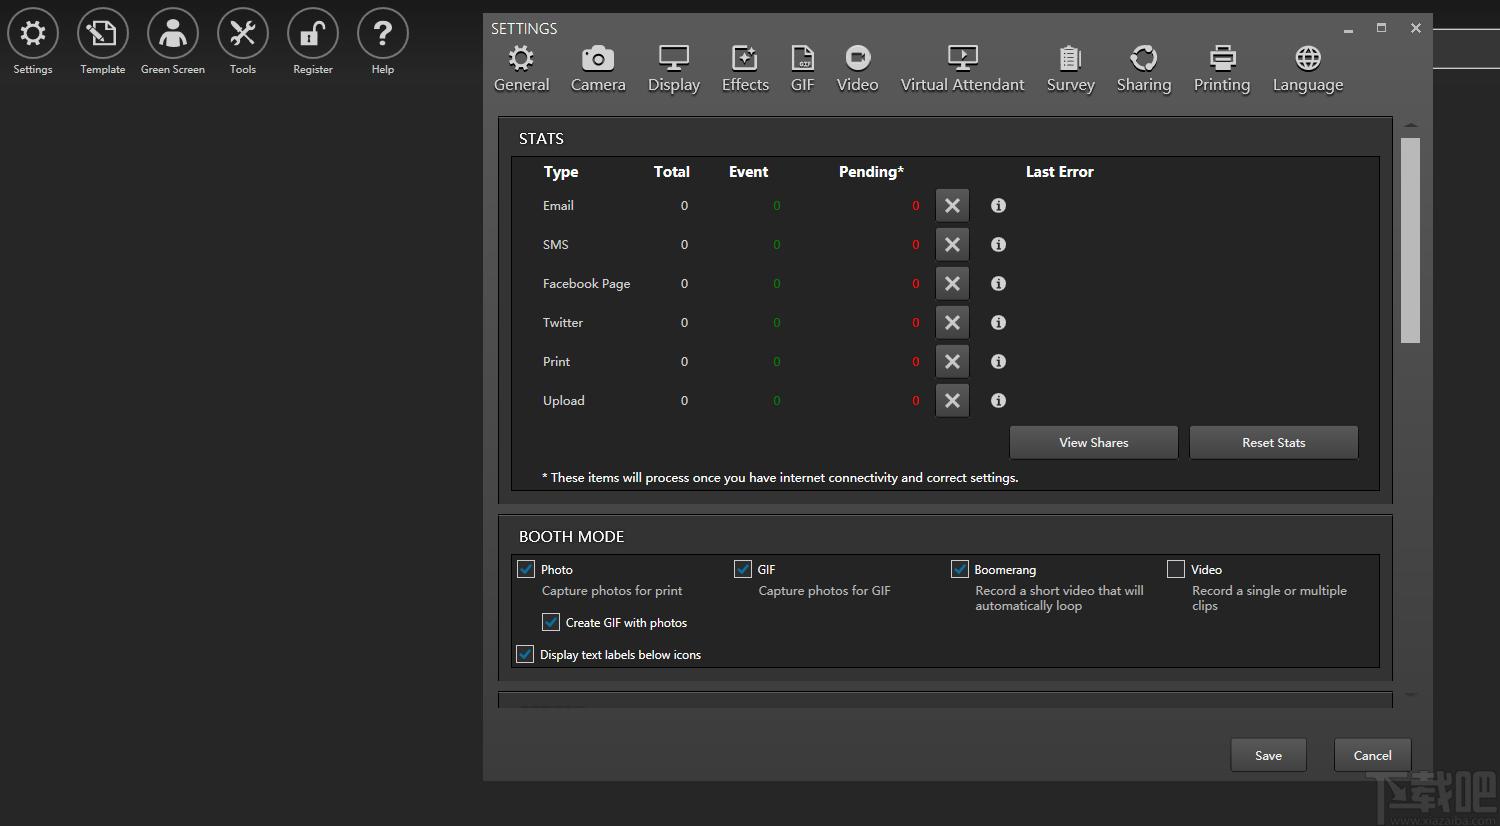Open the Virtual Attendant tab
The width and height of the screenshot is (1500, 826).
click(962, 69)
